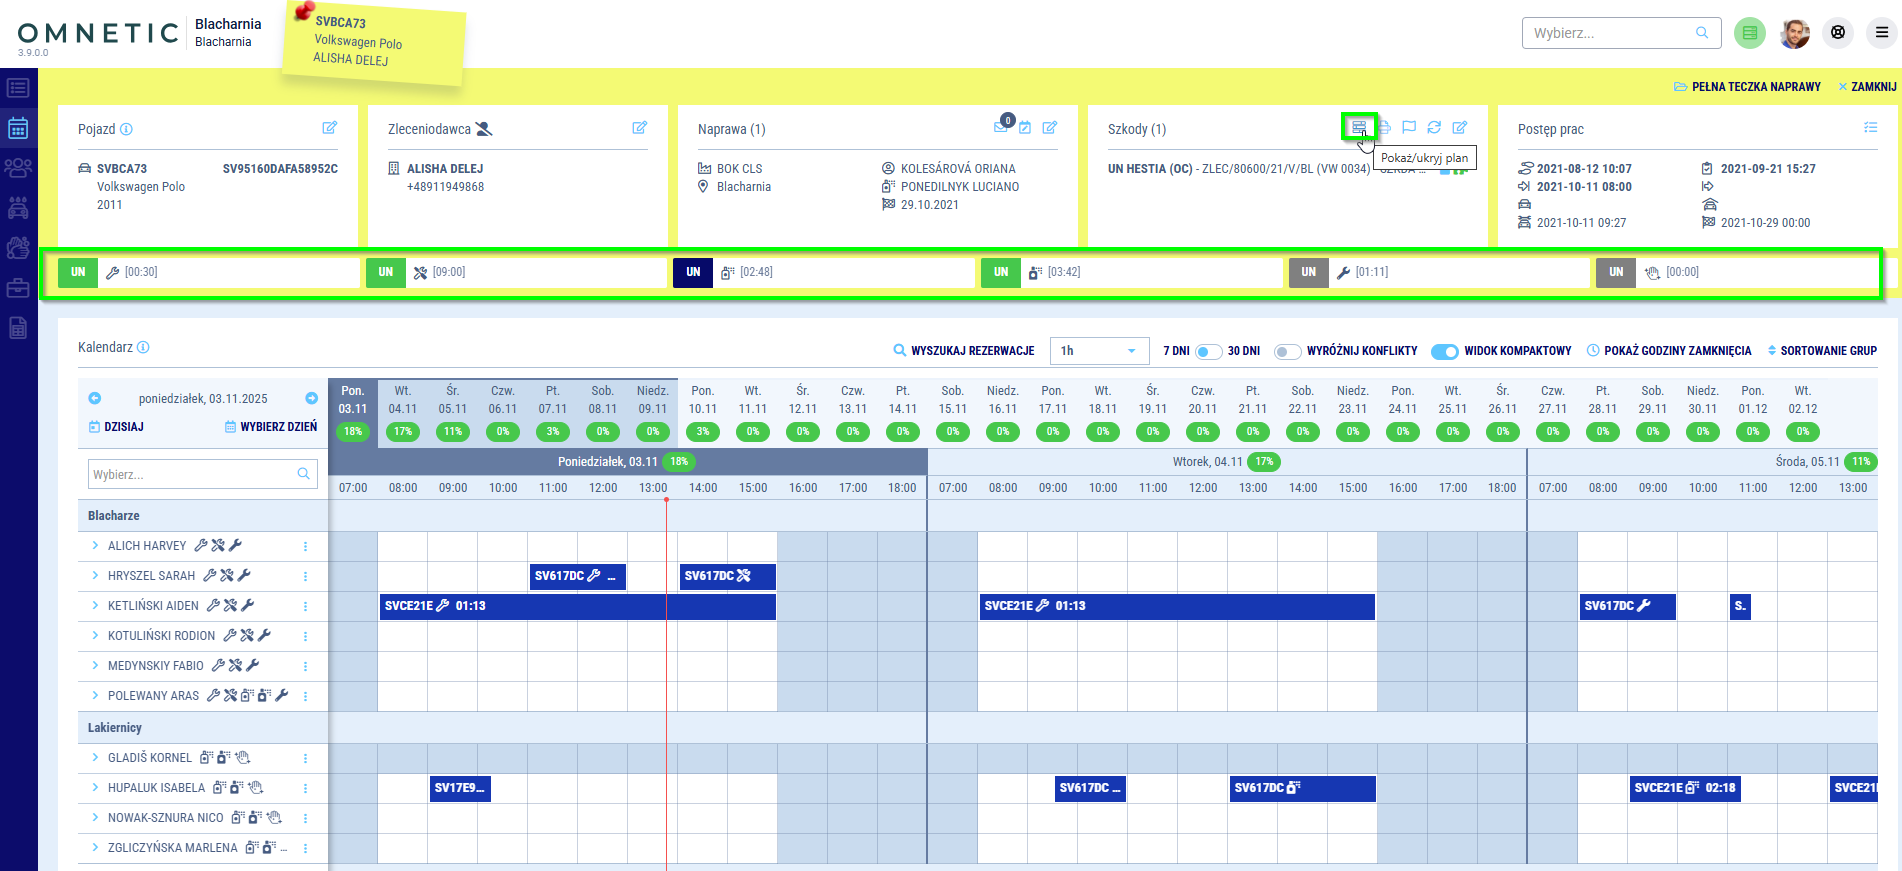The width and height of the screenshot is (1902, 871).
Task: Open row menu for KETLIŃSKI AIDEN
Action: click(305, 606)
